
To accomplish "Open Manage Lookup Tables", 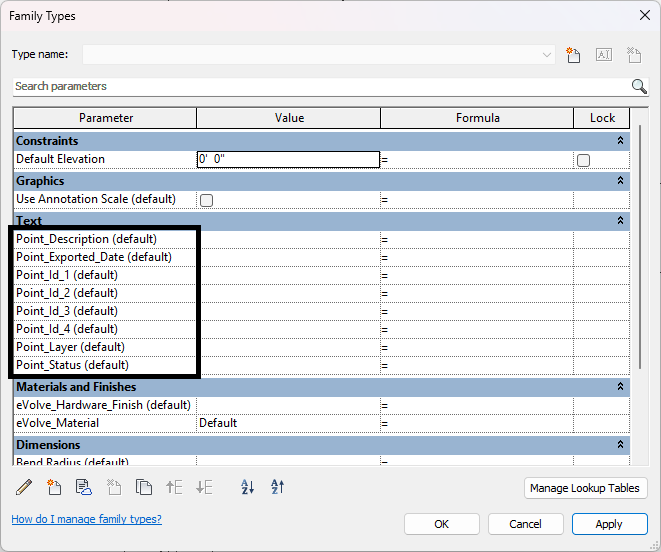I will pos(586,488).
